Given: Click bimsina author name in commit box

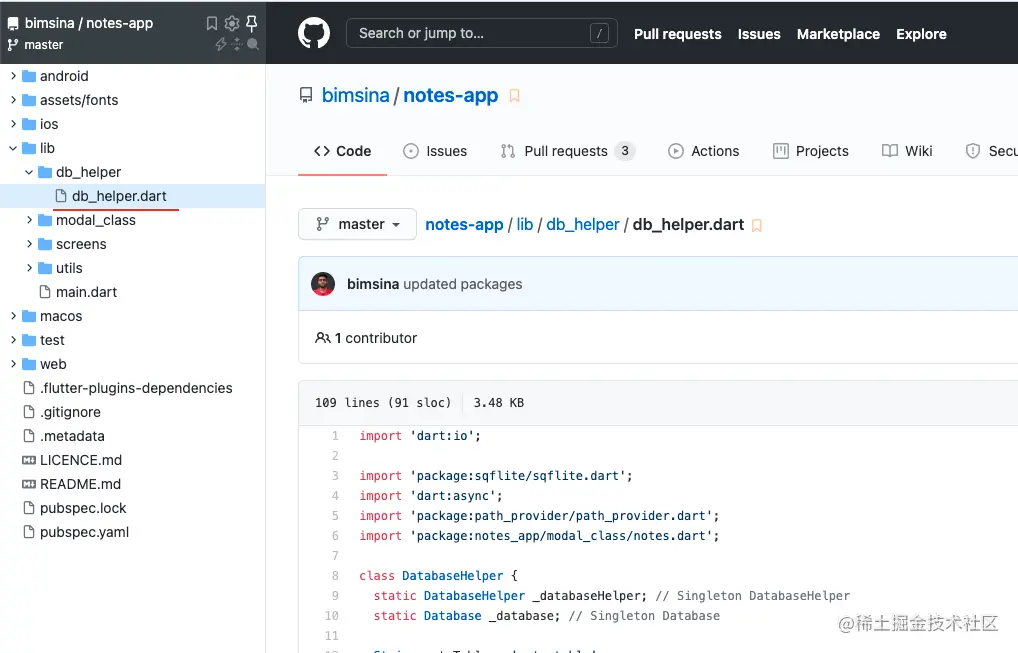Looking at the screenshot, I should pos(373,284).
